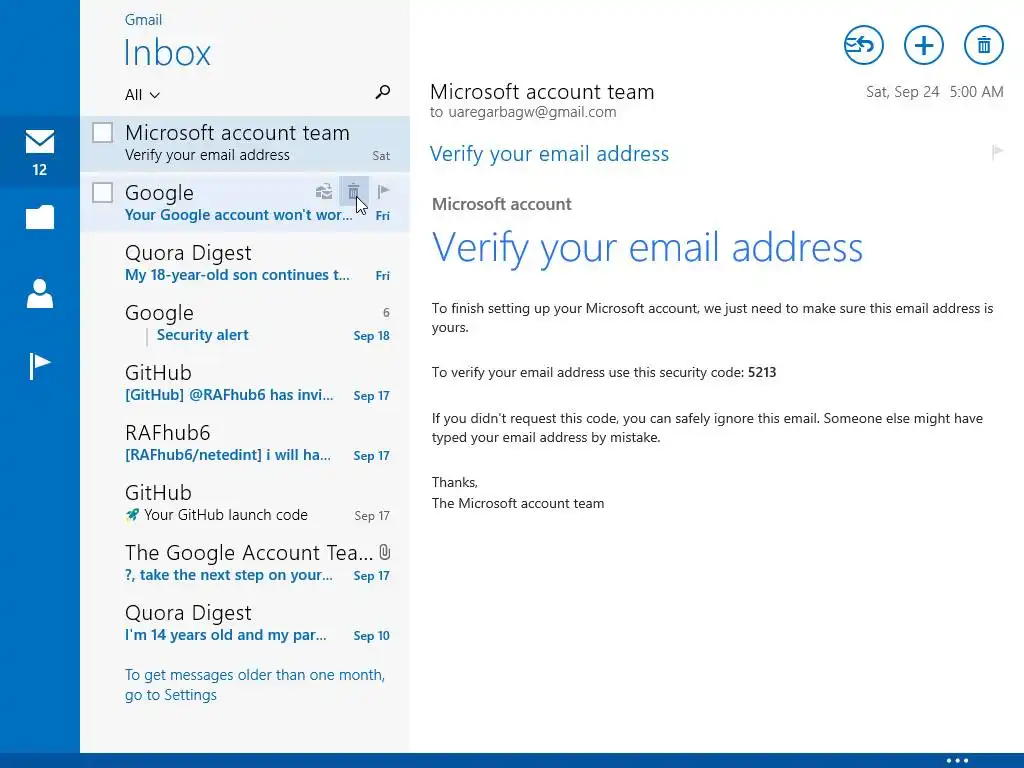Open Your GitHub launch code email
Image resolution: width=1024 pixels, height=768 pixels.
[245, 503]
